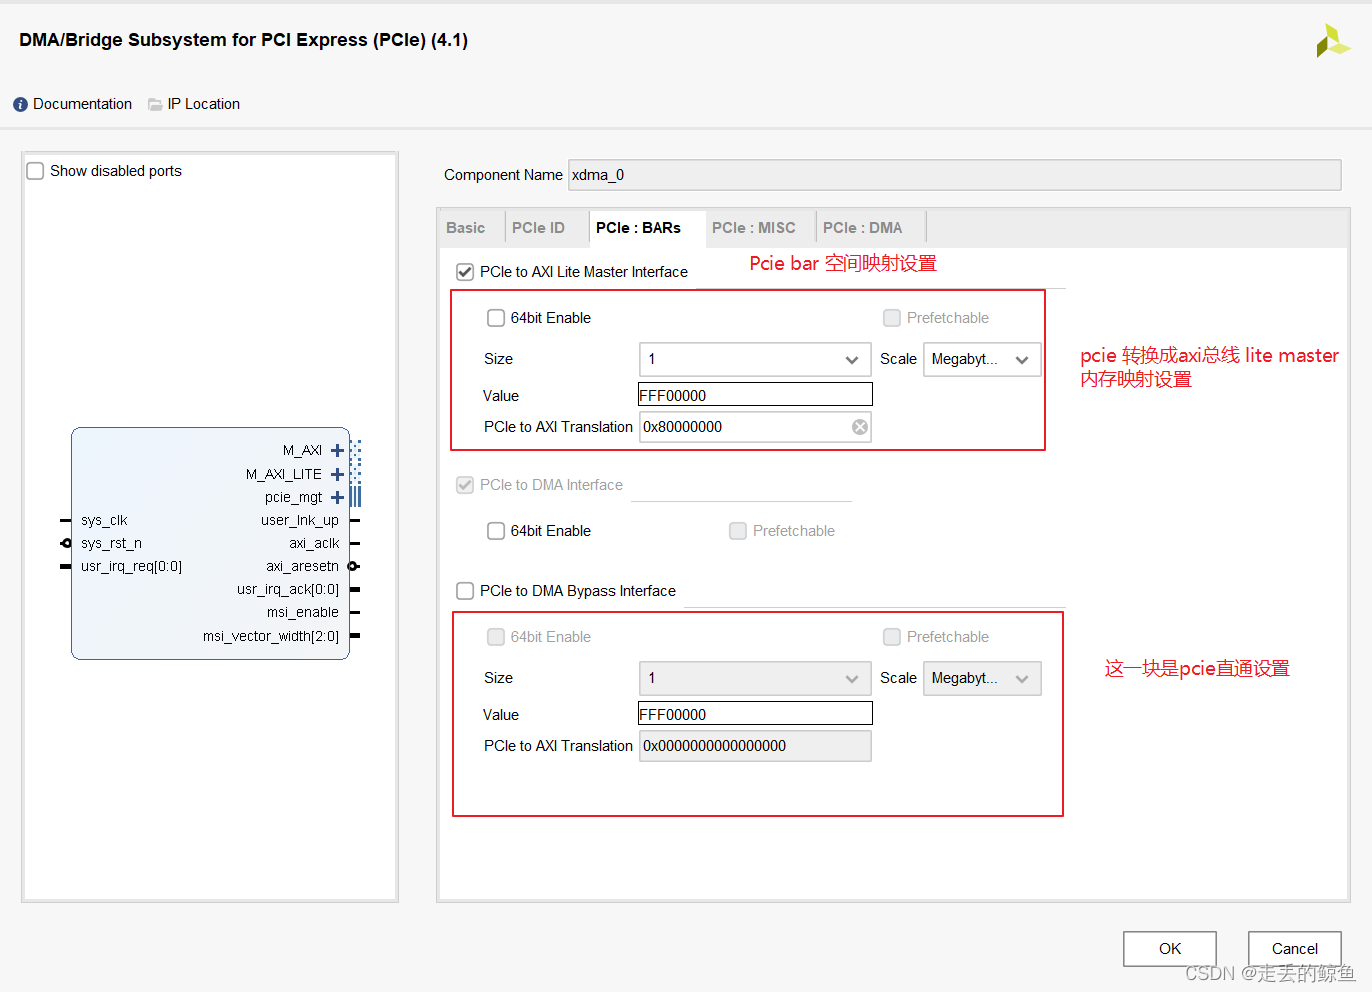Open Size dropdown in DMA Bypass section
This screenshot has height=992, width=1372.
[755, 678]
